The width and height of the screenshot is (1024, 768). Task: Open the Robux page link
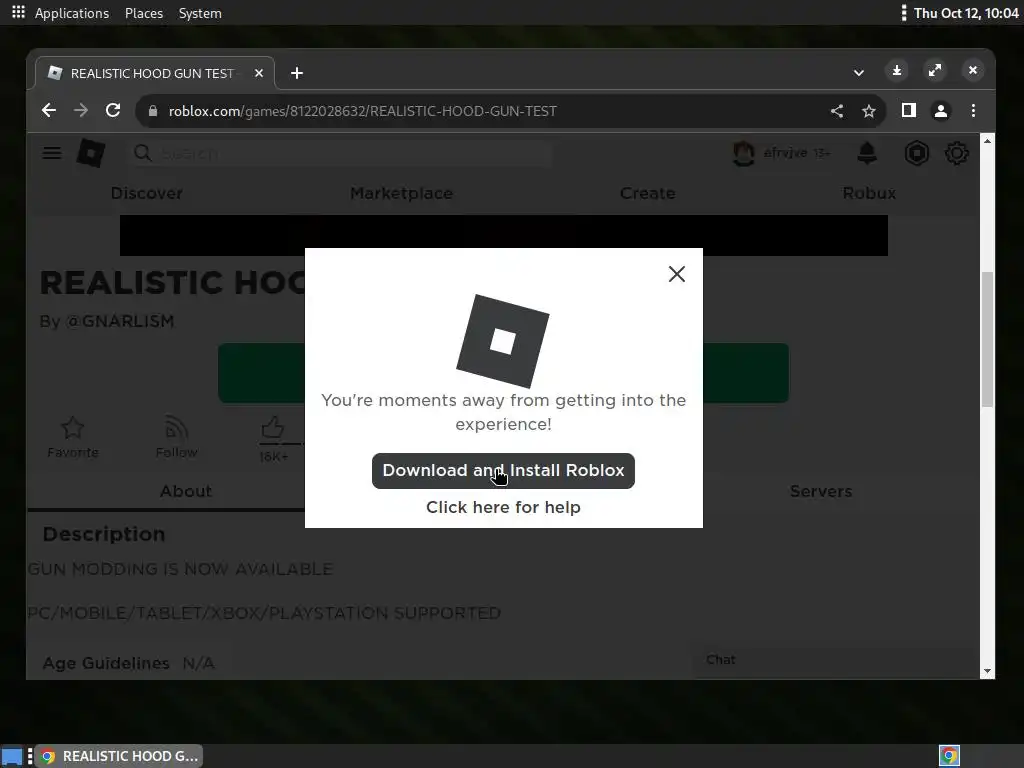tap(869, 193)
